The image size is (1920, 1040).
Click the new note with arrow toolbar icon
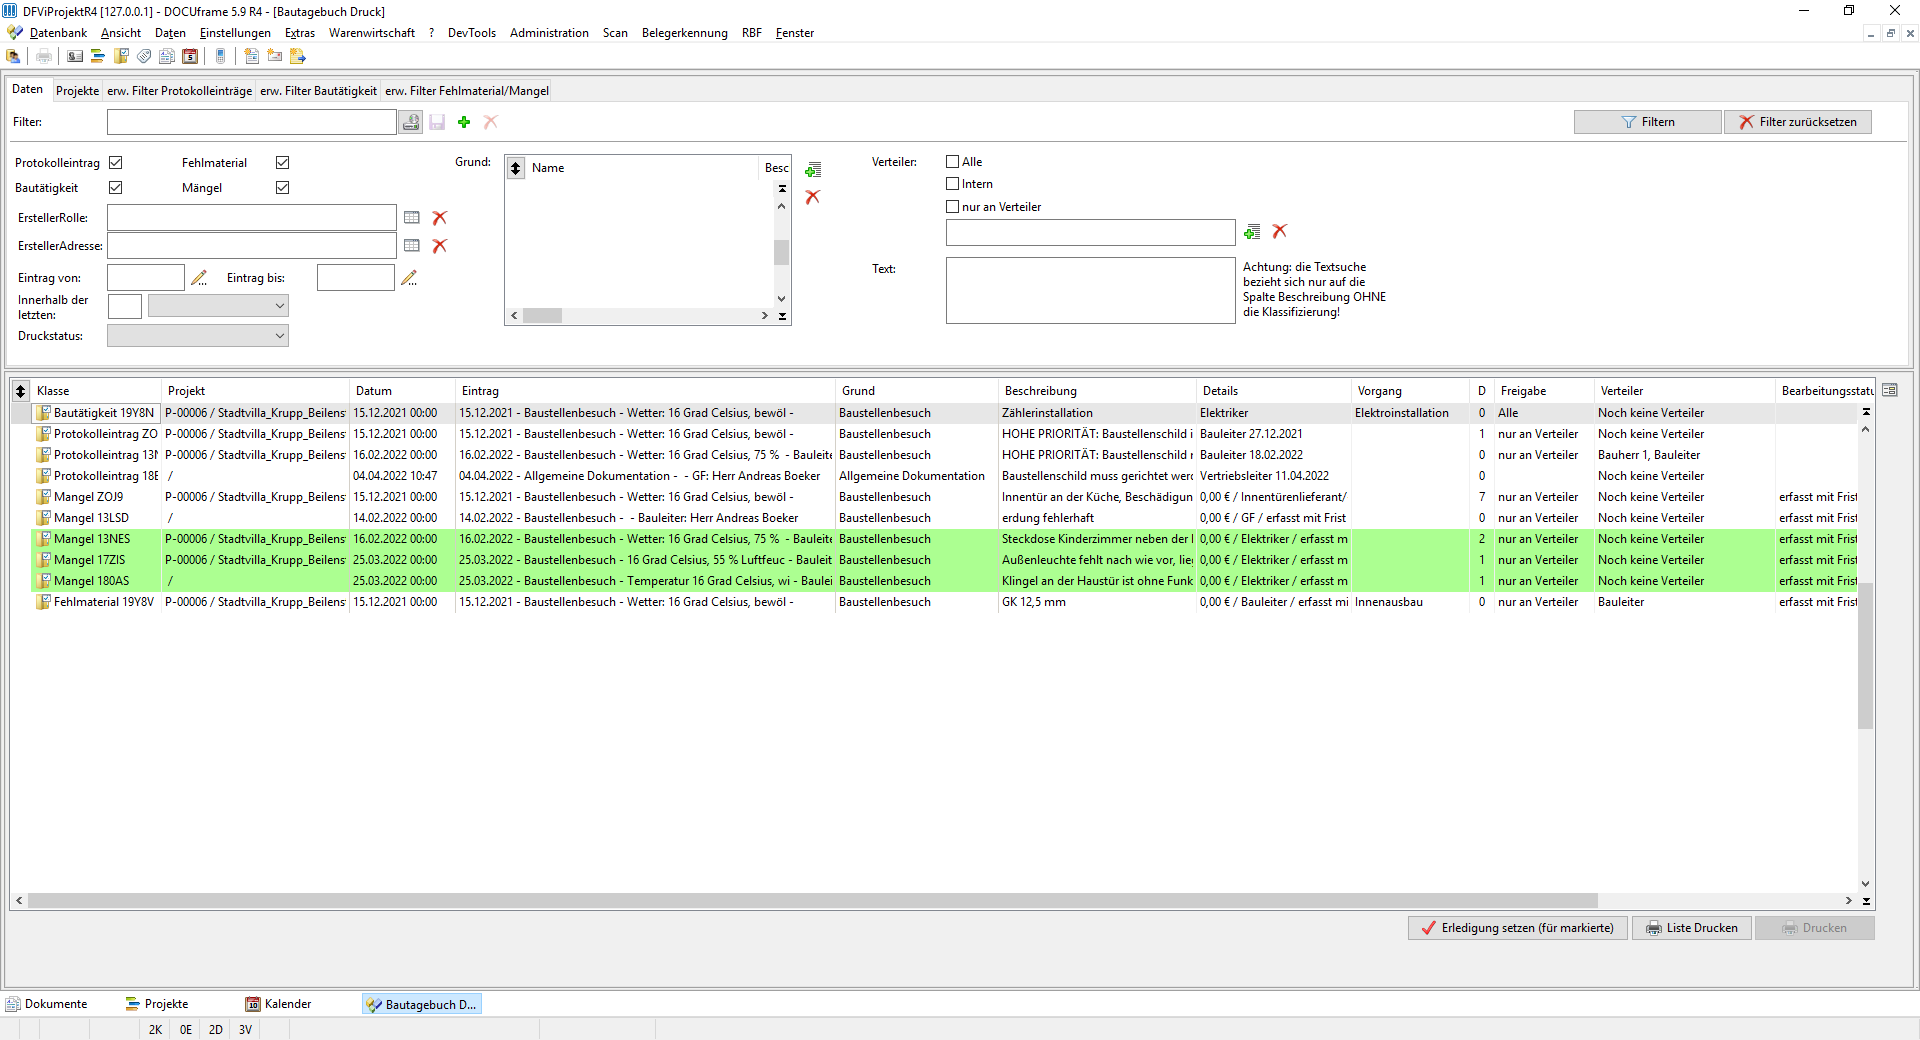coord(298,56)
